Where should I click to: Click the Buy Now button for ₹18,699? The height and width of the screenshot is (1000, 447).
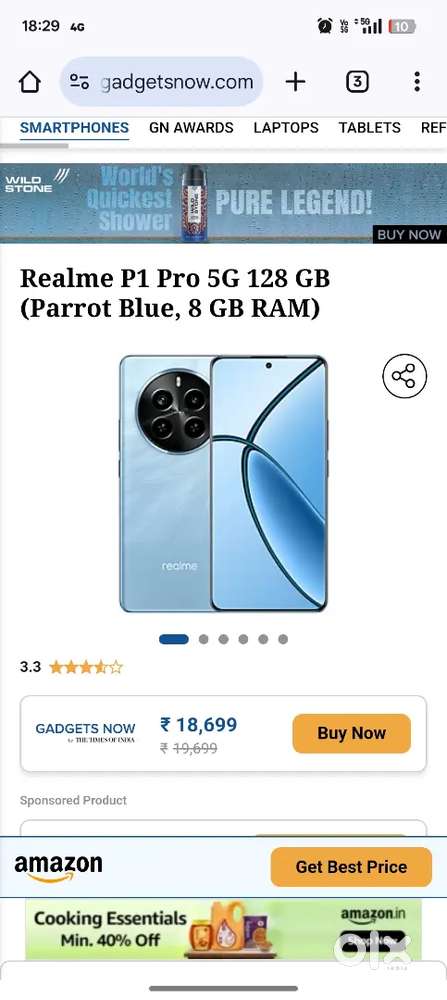[x=351, y=733]
